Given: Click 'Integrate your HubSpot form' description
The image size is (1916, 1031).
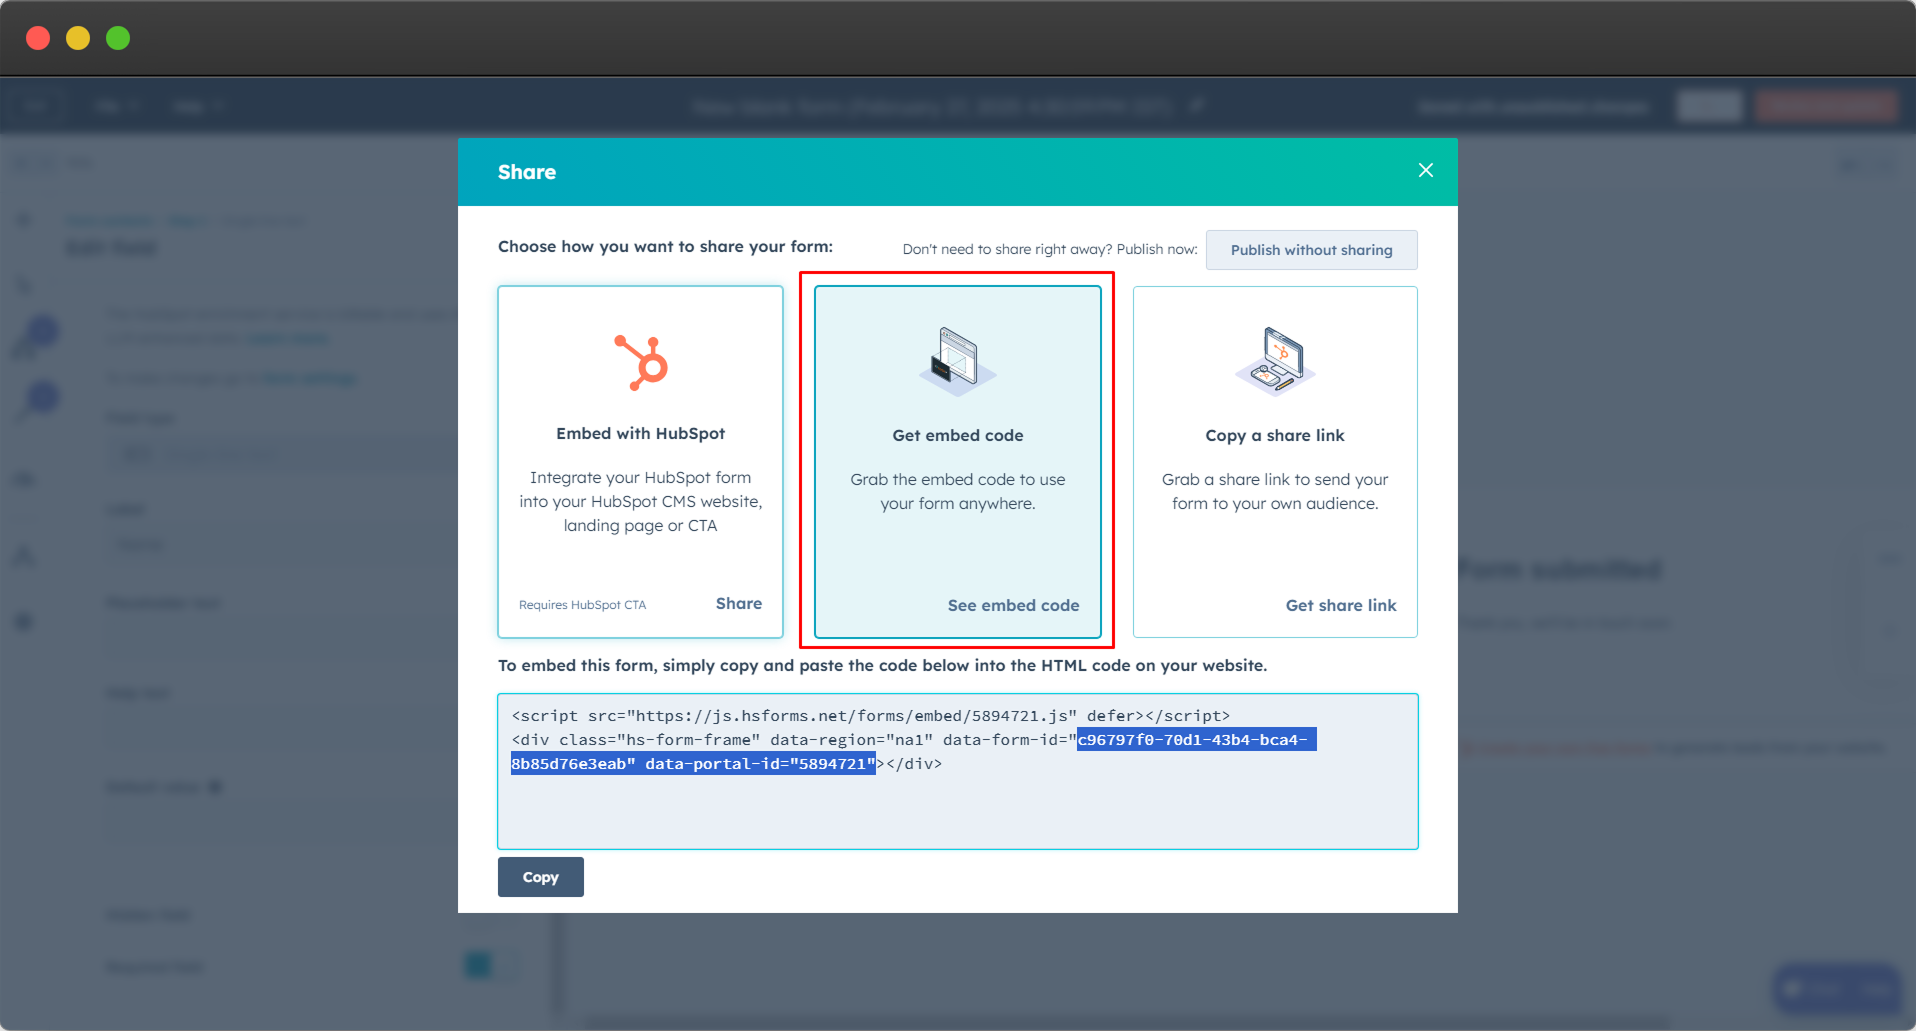Looking at the screenshot, I should pos(640,501).
